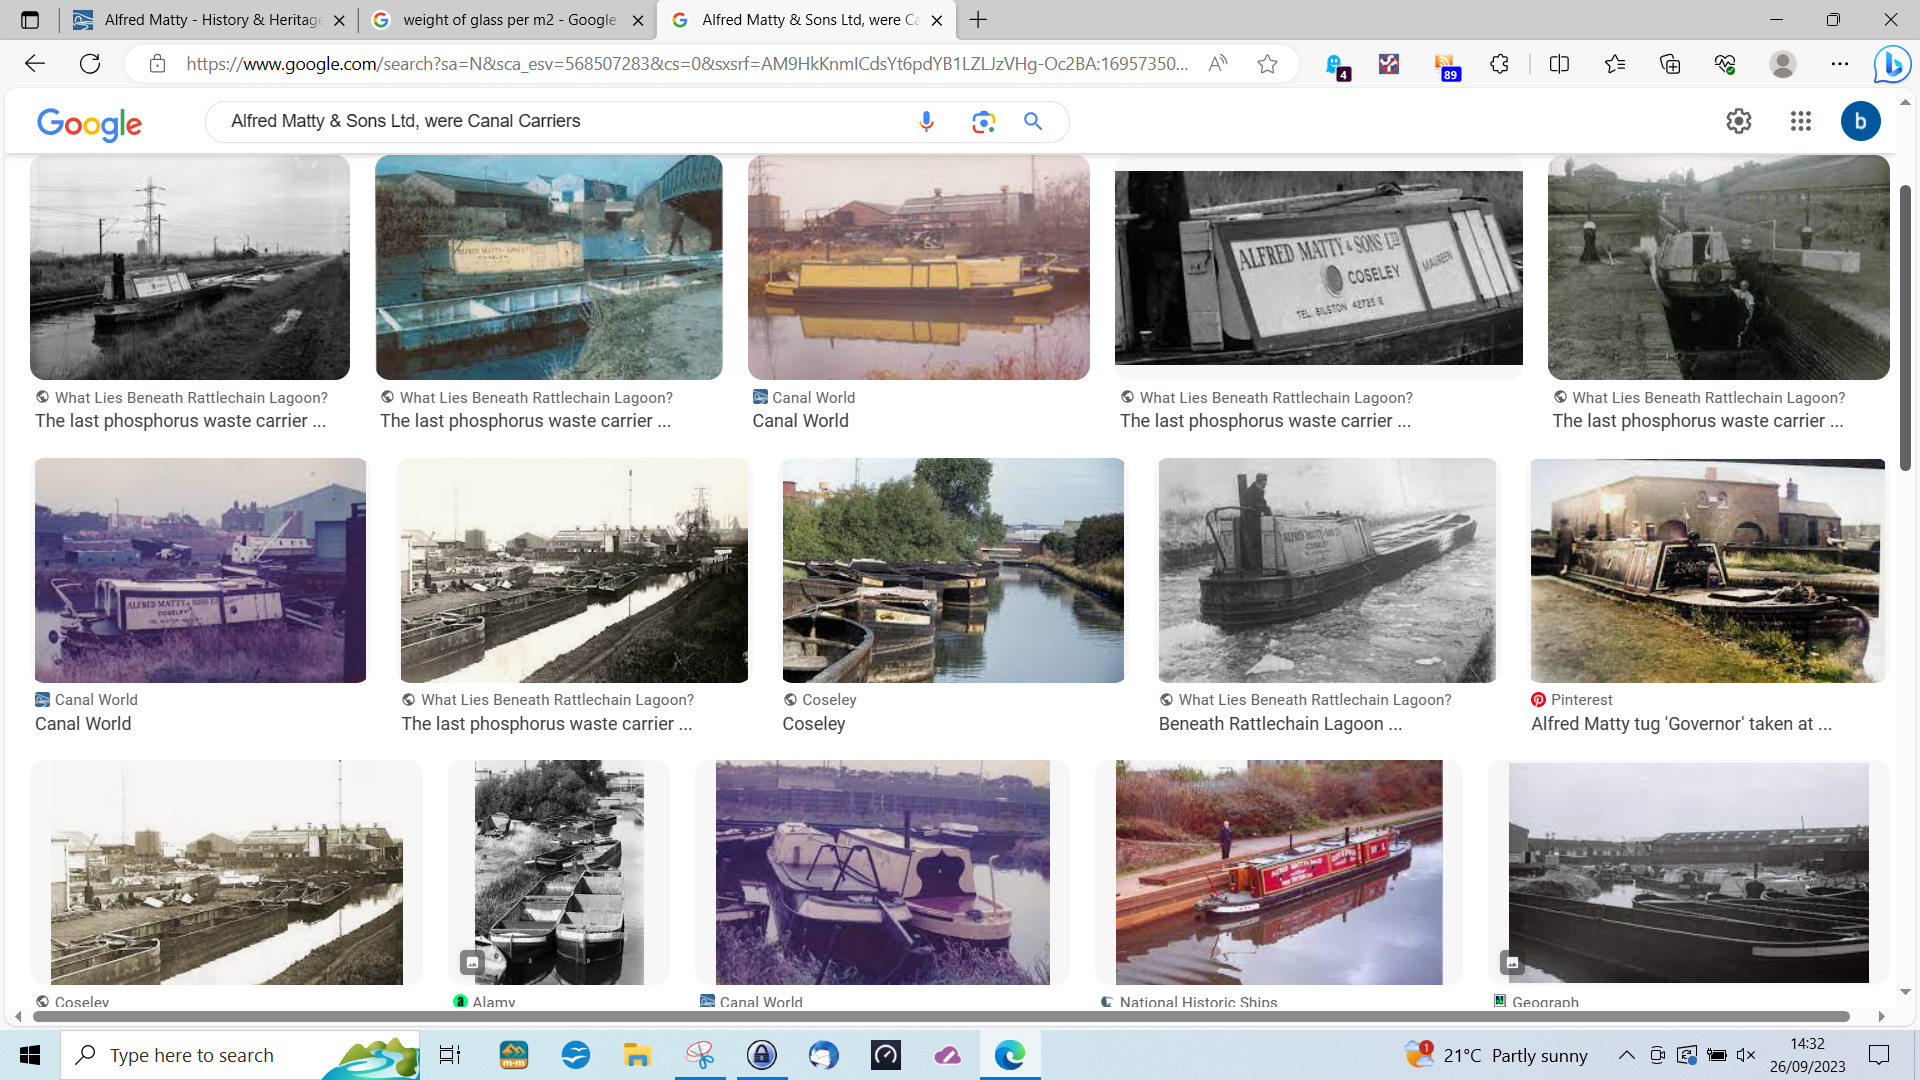Open the Extensions puzzle icon
Image resolution: width=1920 pixels, height=1080 pixels.
1499,64
